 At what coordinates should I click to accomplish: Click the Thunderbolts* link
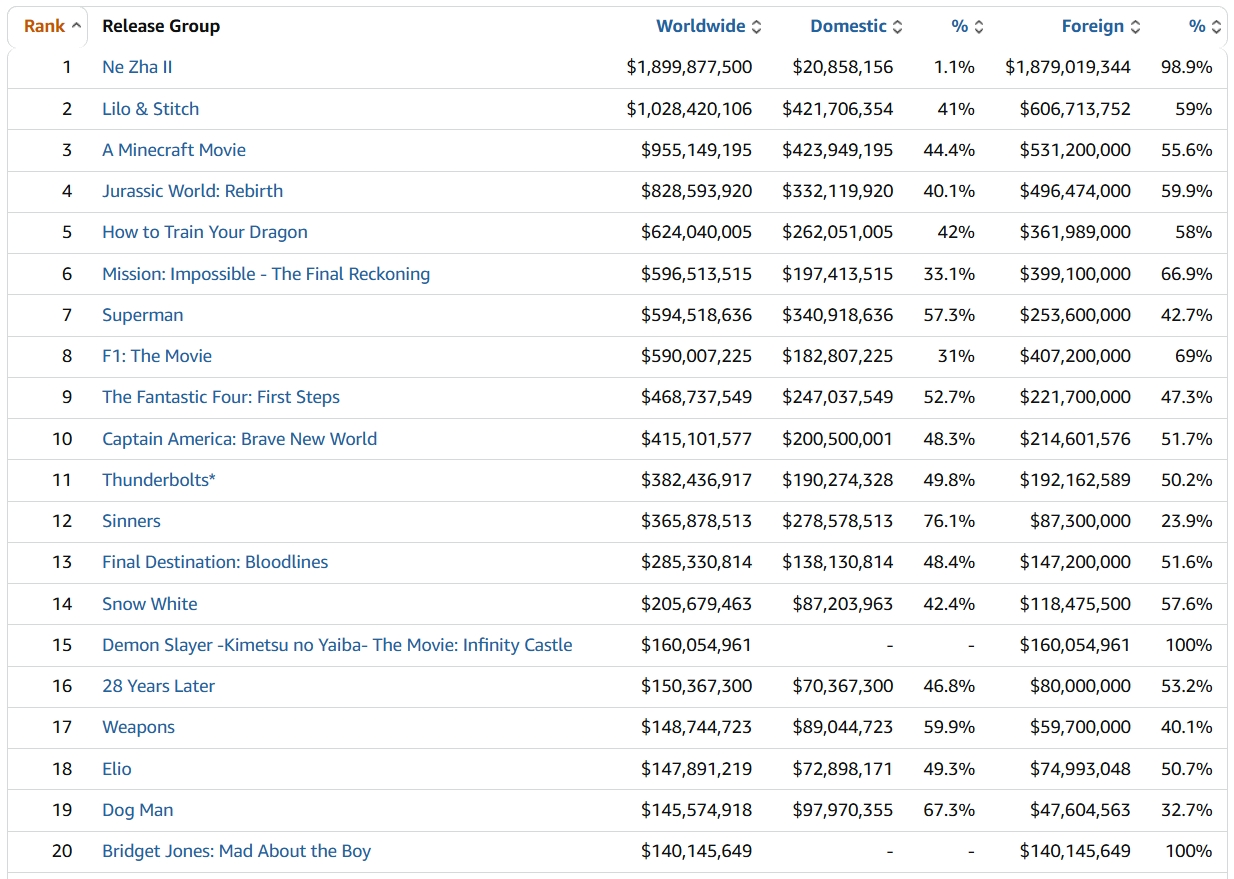coord(159,480)
